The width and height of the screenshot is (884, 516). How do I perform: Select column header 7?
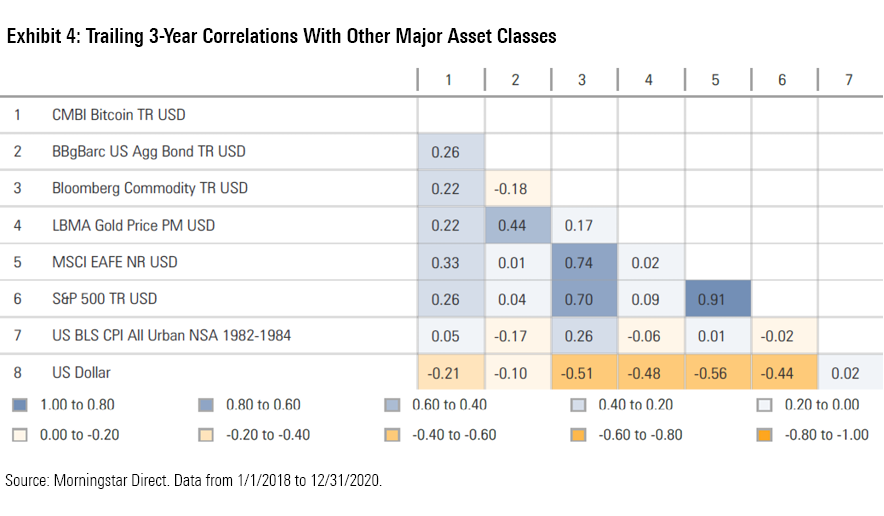coord(849,80)
